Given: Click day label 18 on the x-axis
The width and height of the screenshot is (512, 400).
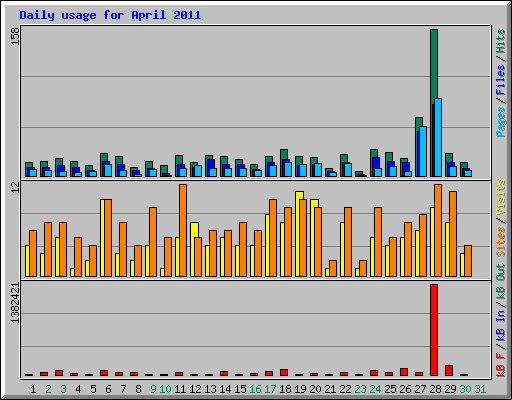Looking at the screenshot, I should pos(285,389).
